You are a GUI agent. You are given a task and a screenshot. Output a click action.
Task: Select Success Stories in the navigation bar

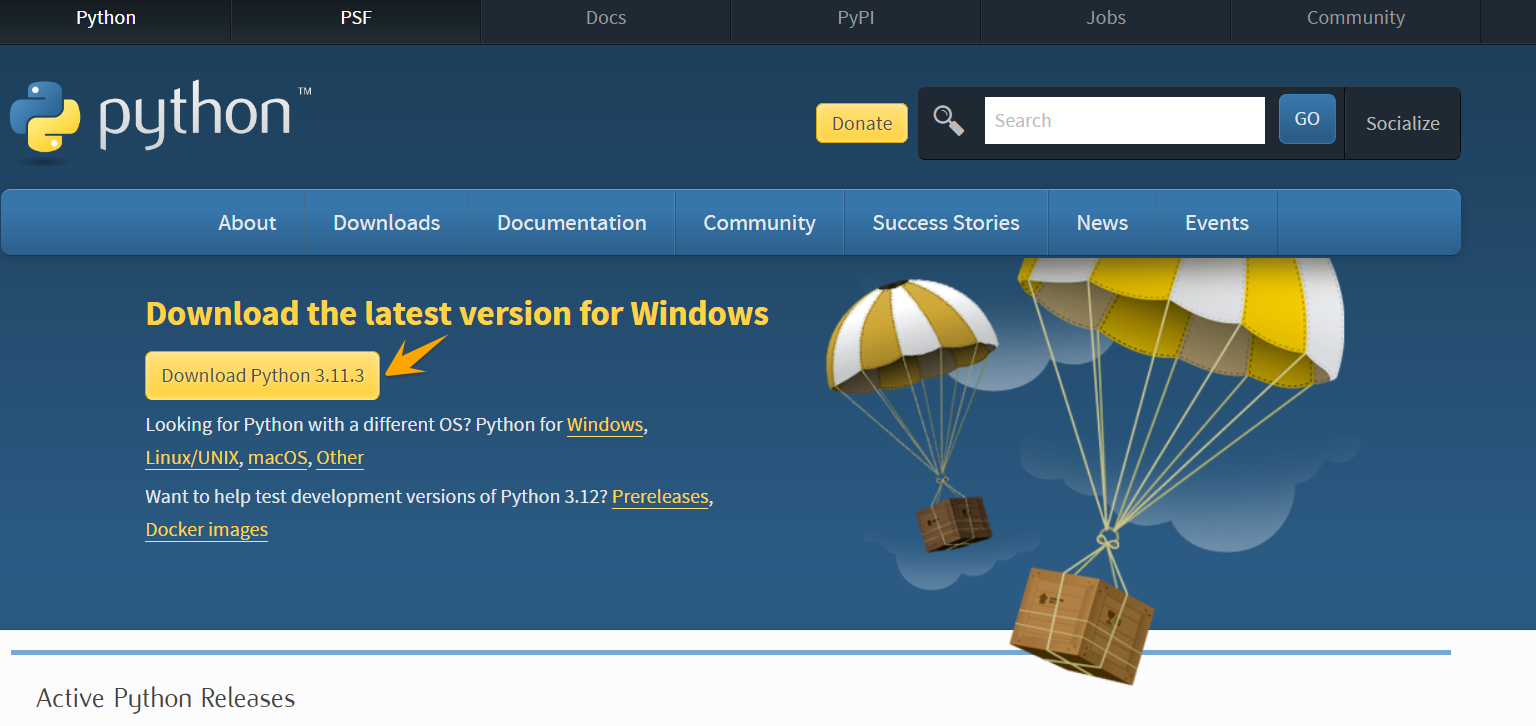click(x=945, y=223)
